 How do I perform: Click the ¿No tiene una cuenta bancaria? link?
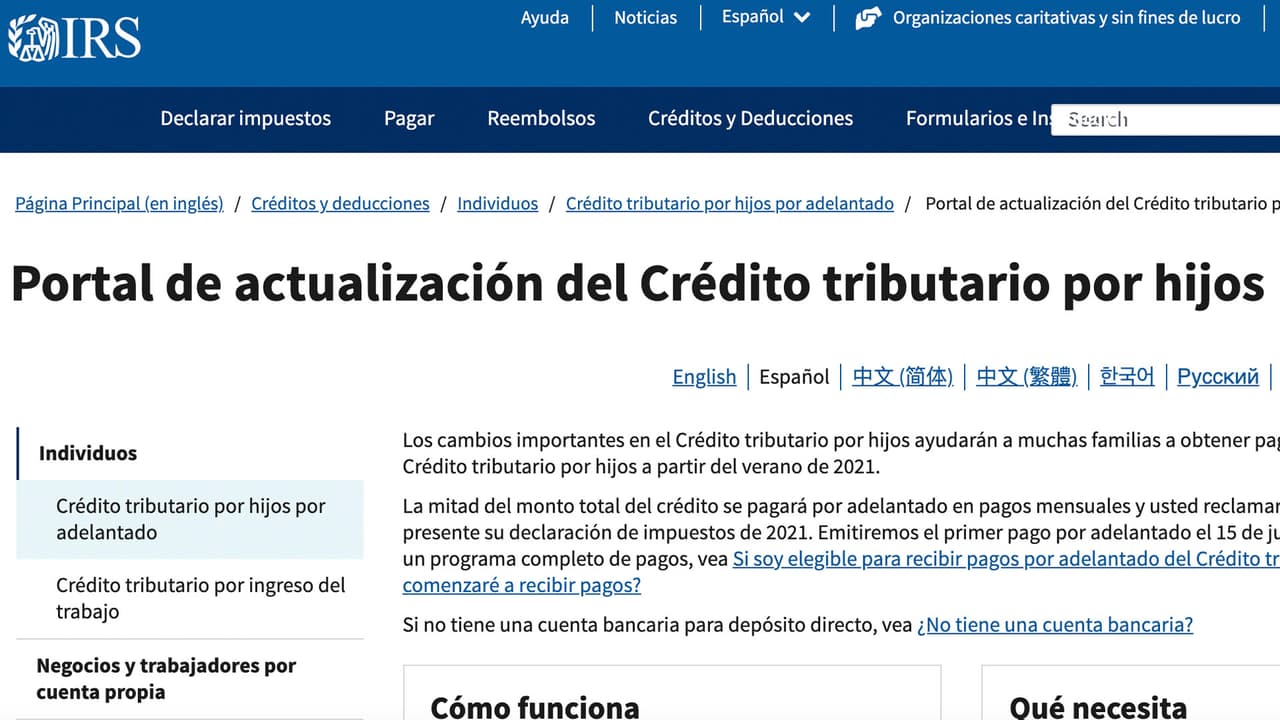click(1055, 624)
